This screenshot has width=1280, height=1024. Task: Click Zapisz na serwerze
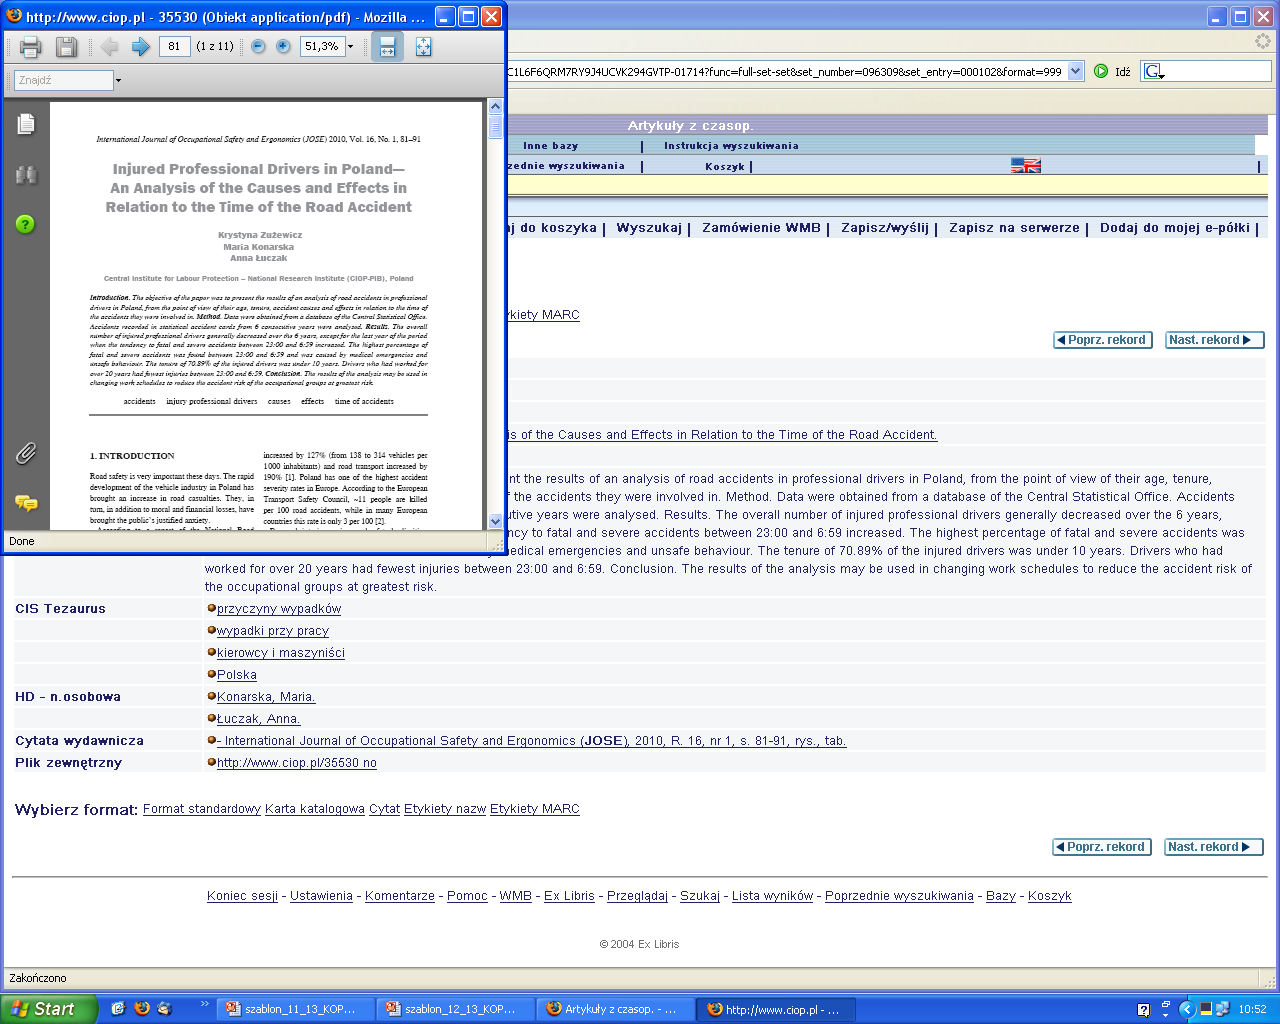[1014, 228]
